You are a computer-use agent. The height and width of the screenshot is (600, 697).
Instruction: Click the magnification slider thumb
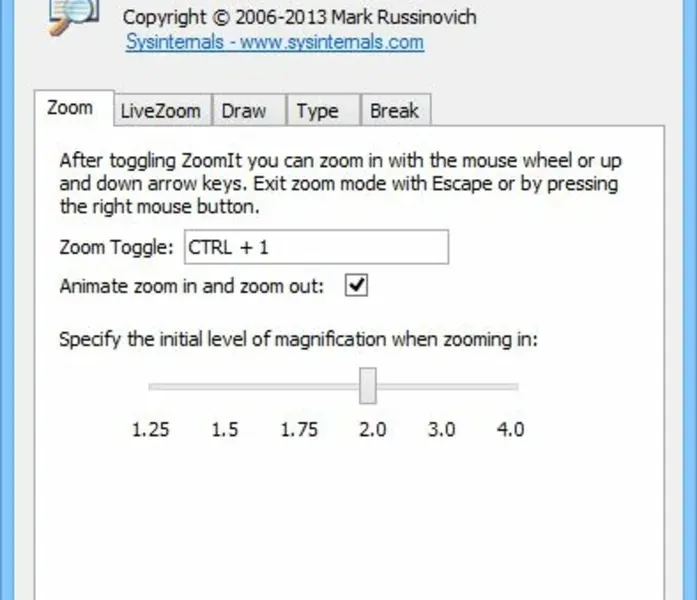click(368, 386)
